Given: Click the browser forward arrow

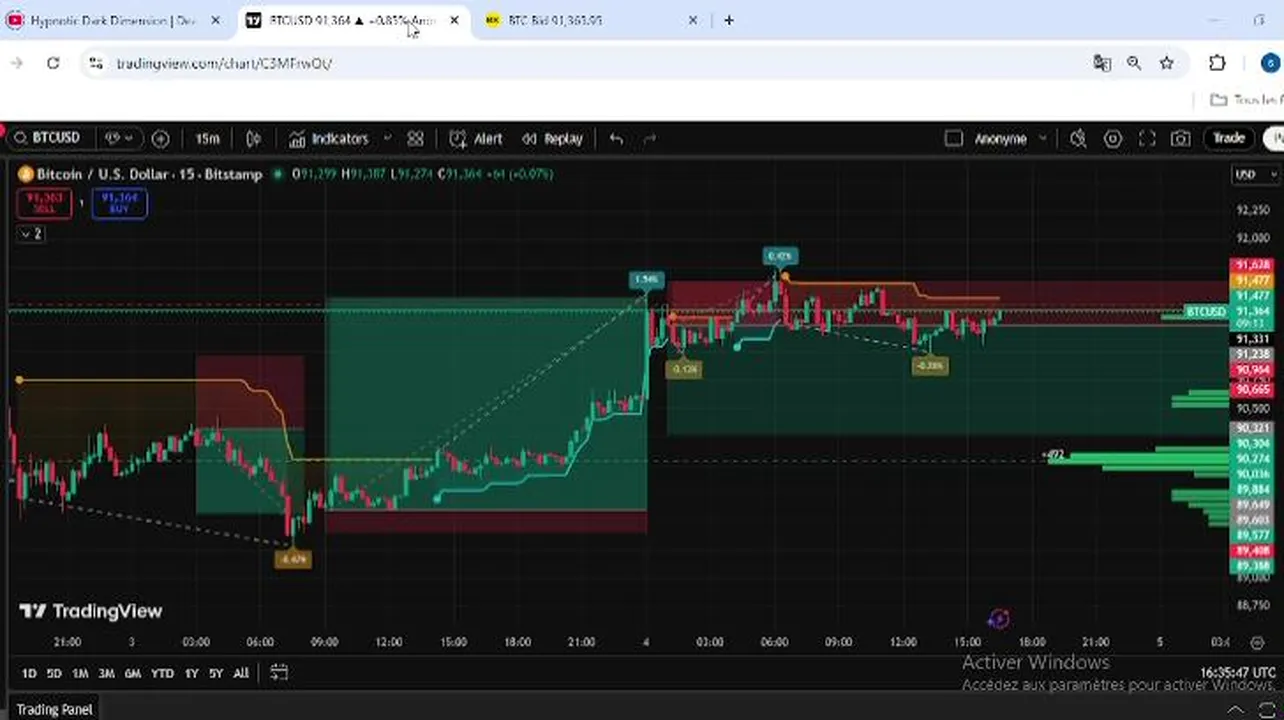Looking at the screenshot, I should [x=17, y=63].
